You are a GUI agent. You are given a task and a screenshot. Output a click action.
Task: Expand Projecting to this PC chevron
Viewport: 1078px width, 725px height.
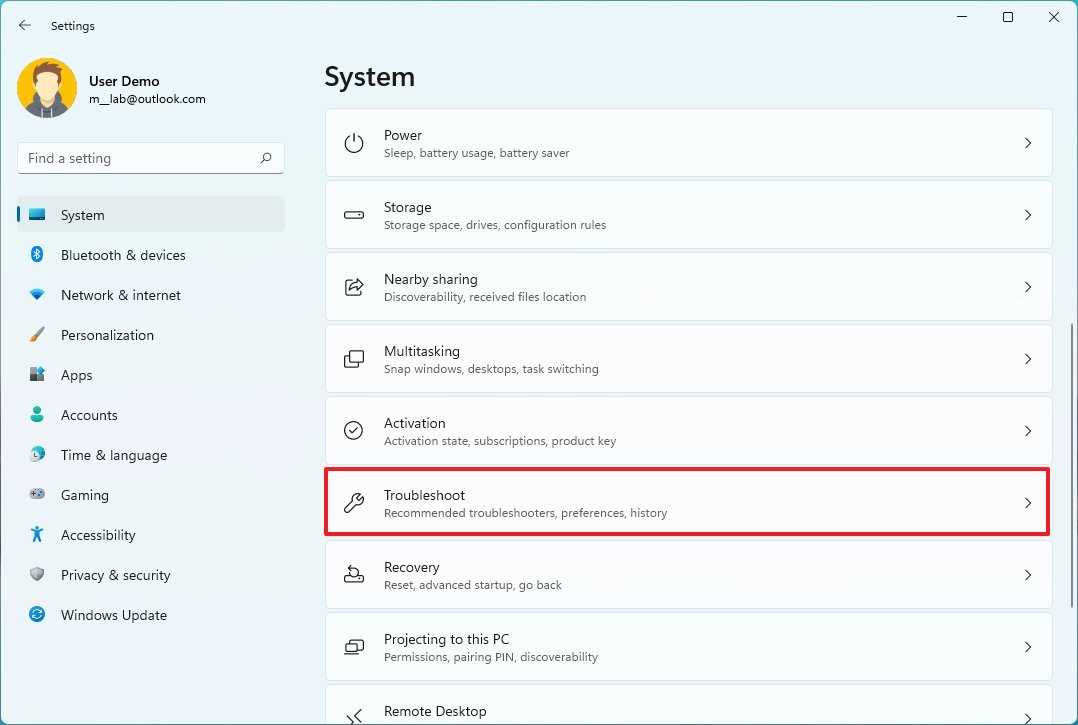(x=1027, y=647)
